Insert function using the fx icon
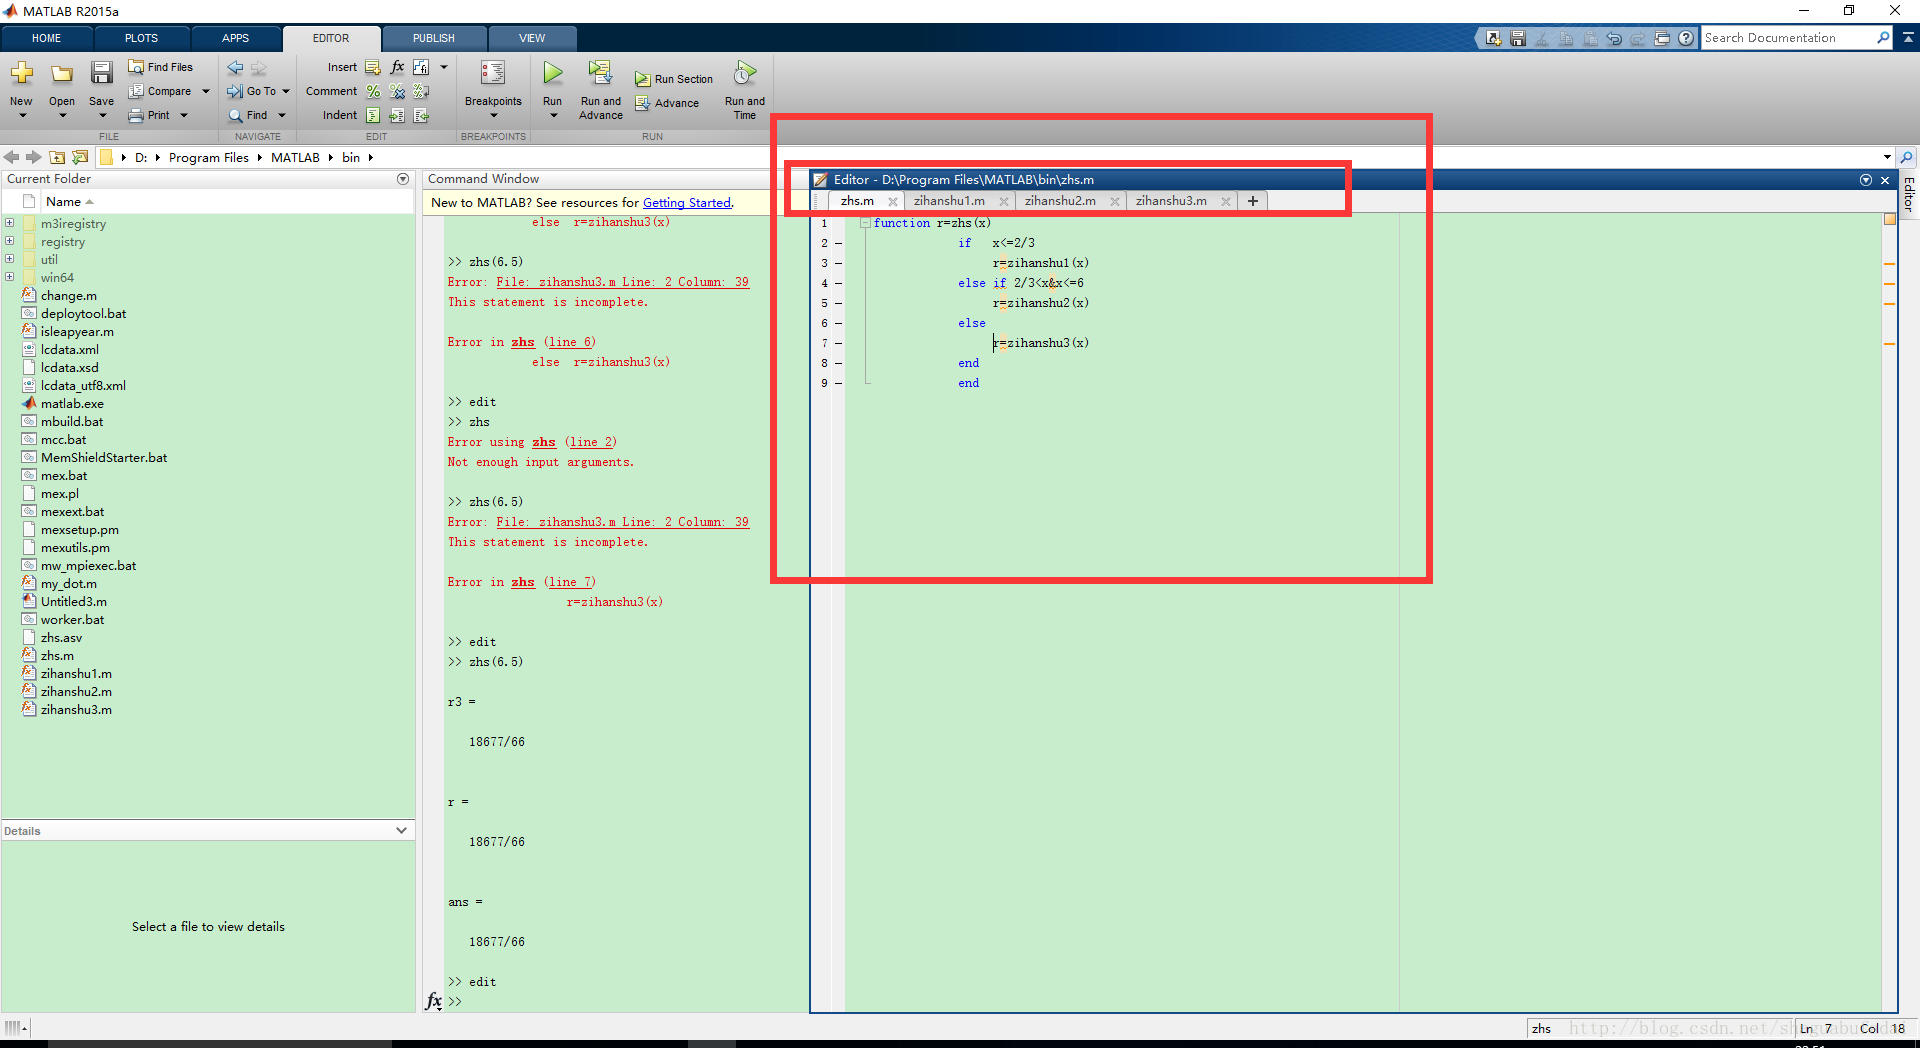1920x1048 pixels. click(397, 67)
